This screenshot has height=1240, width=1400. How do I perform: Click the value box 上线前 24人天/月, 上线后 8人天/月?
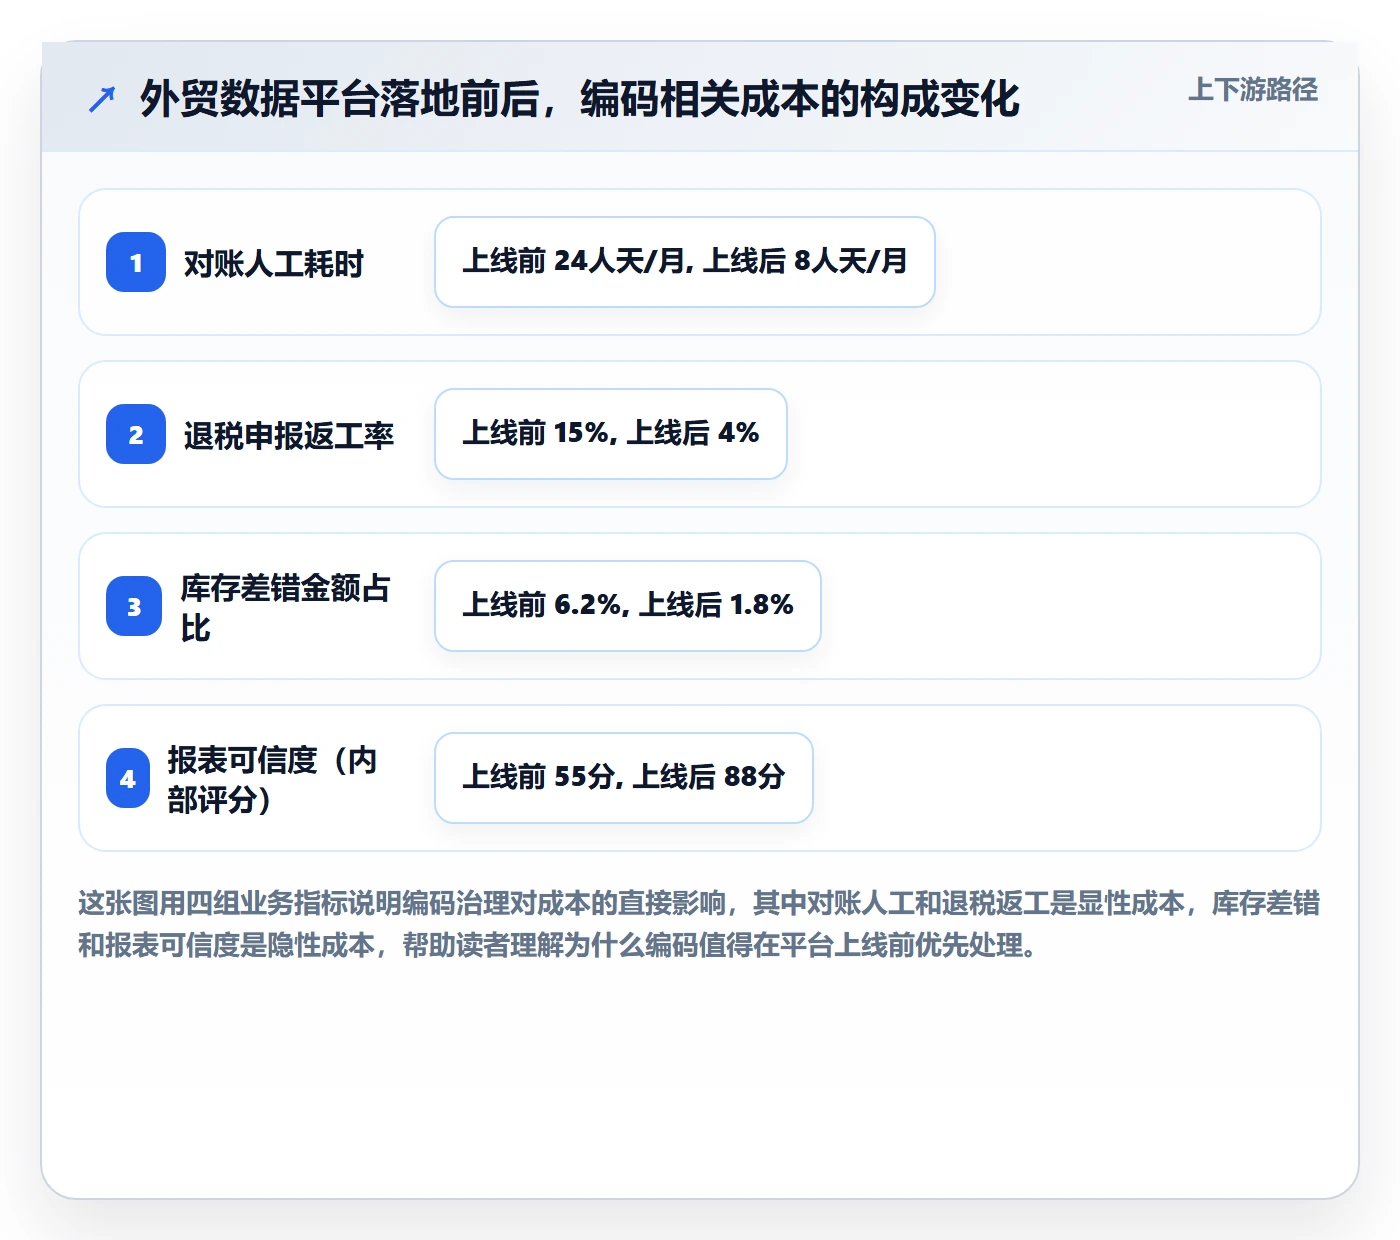(x=685, y=262)
